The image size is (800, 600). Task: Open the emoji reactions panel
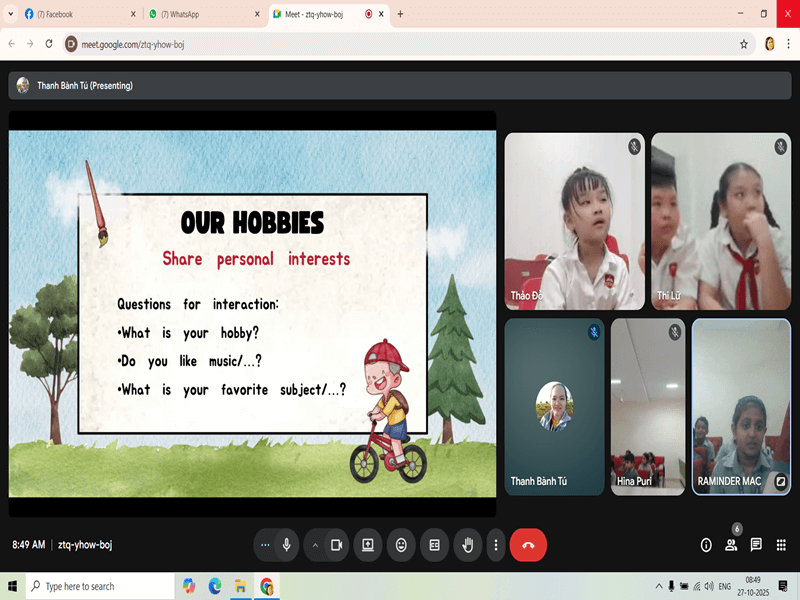tap(401, 545)
